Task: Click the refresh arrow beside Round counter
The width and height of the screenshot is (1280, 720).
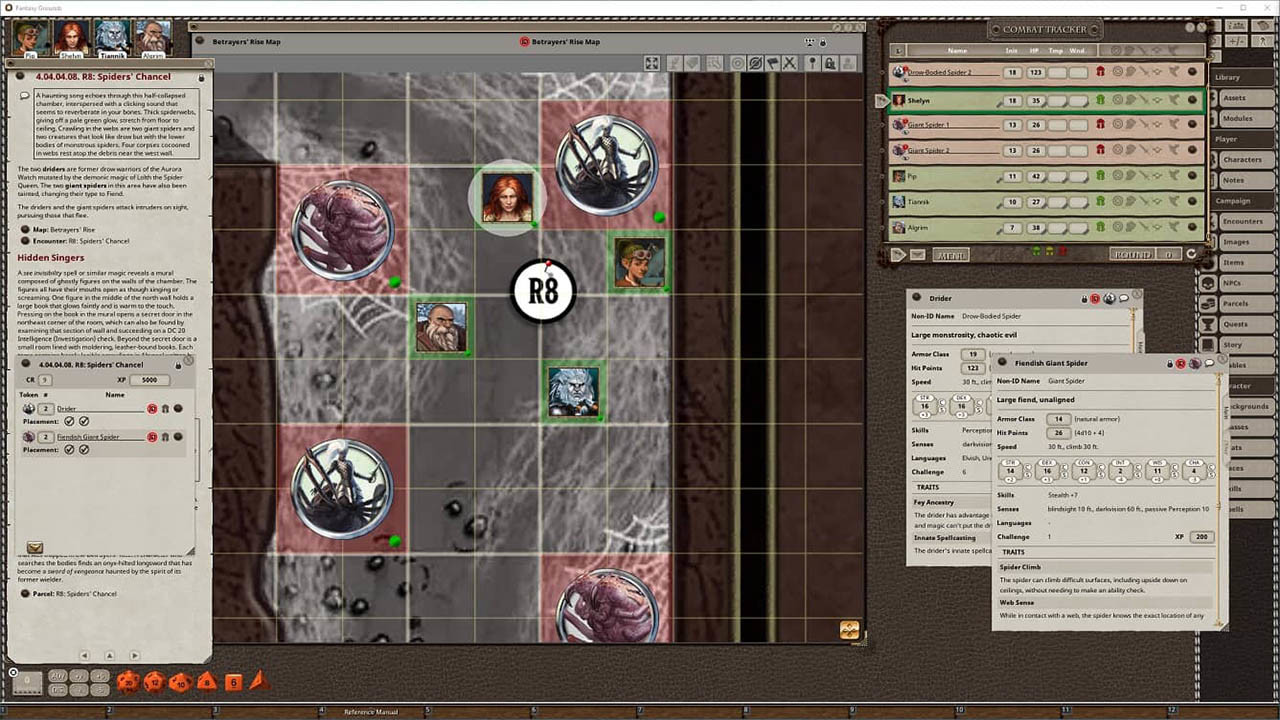Action: coord(1191,255)
